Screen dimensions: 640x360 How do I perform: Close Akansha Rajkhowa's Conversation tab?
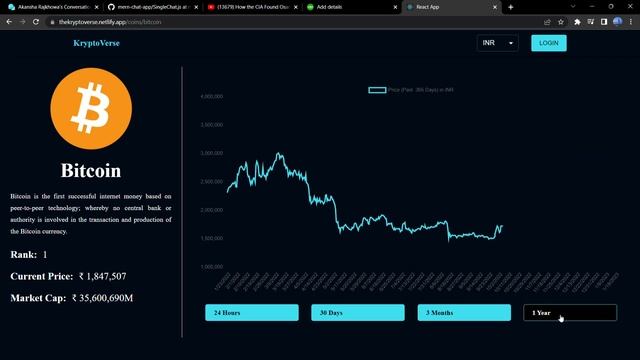pos(96,7)
